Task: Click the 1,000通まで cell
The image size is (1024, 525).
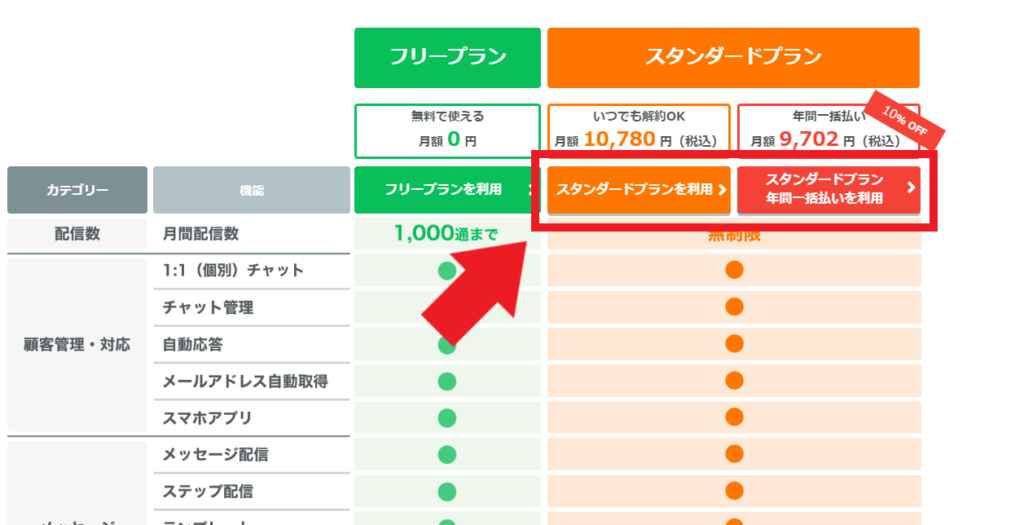Action: point(447,233)
